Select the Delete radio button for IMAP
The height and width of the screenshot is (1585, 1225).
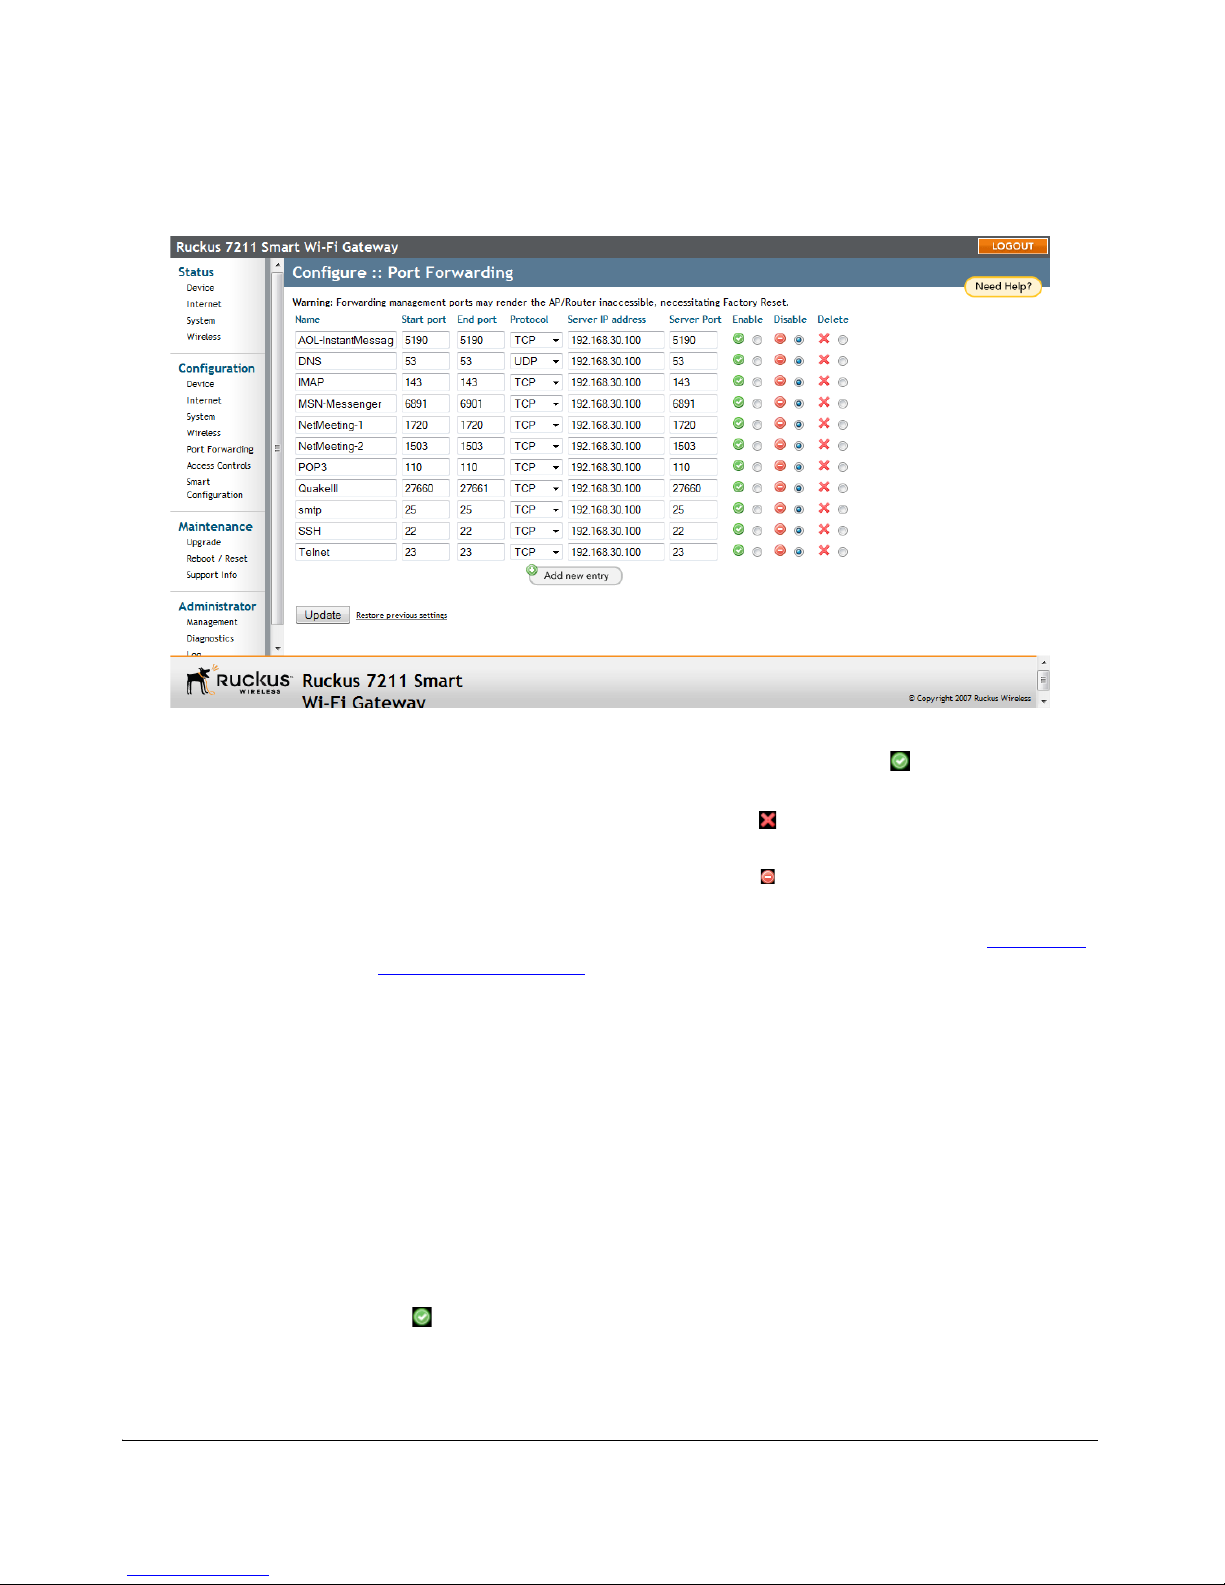pos(843,382)
